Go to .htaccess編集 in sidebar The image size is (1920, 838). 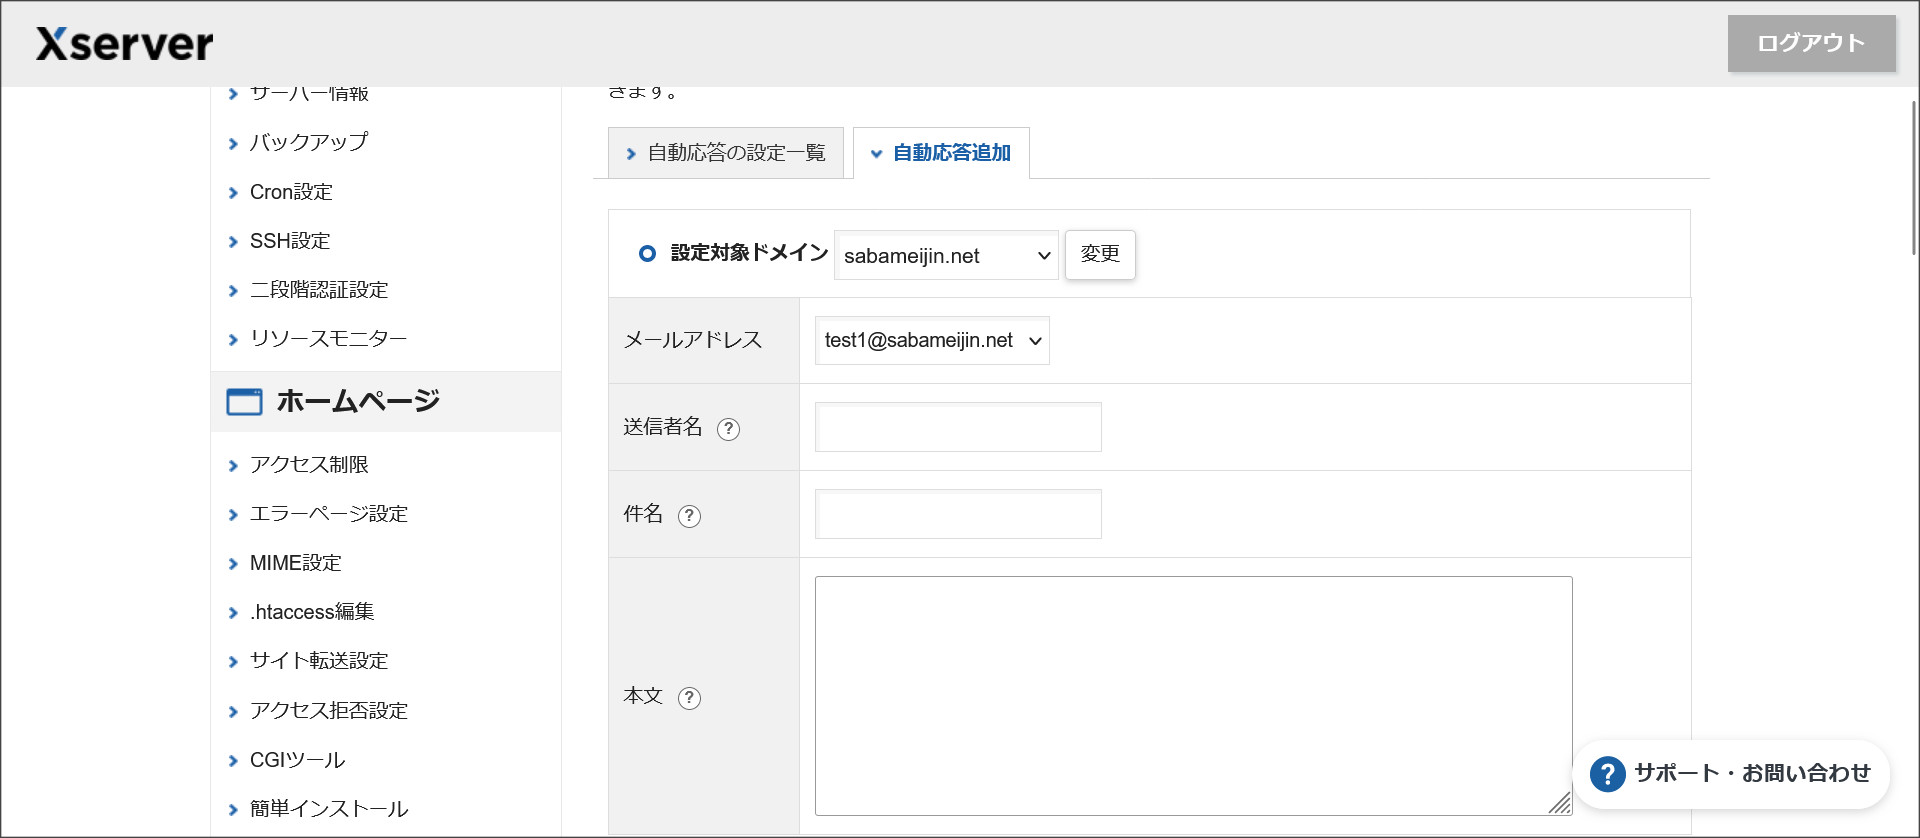click(311, 612)
